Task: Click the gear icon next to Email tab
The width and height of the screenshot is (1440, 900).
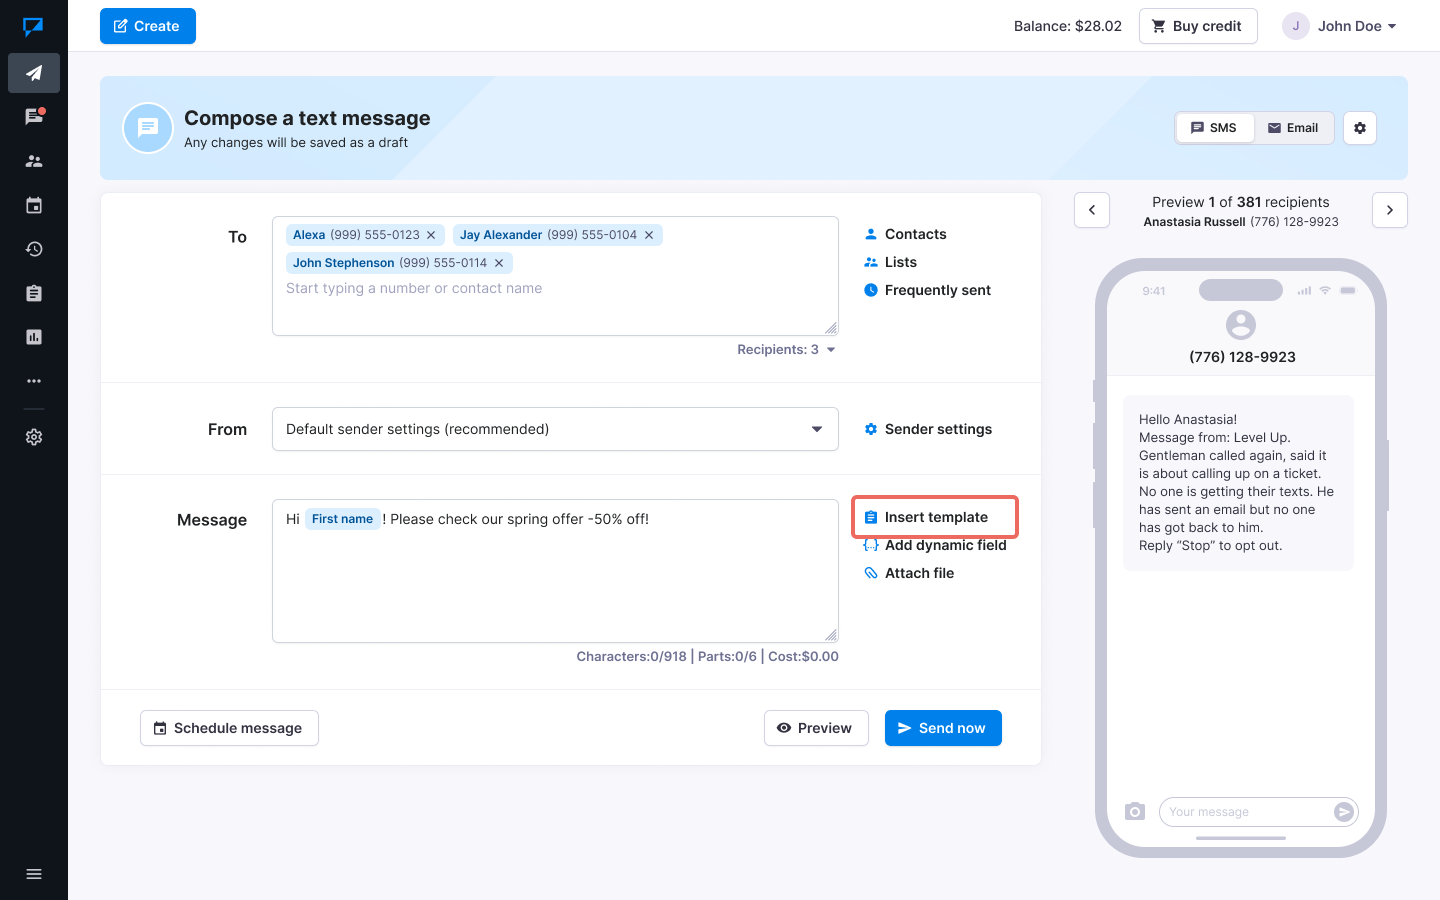Action: 1359,128
